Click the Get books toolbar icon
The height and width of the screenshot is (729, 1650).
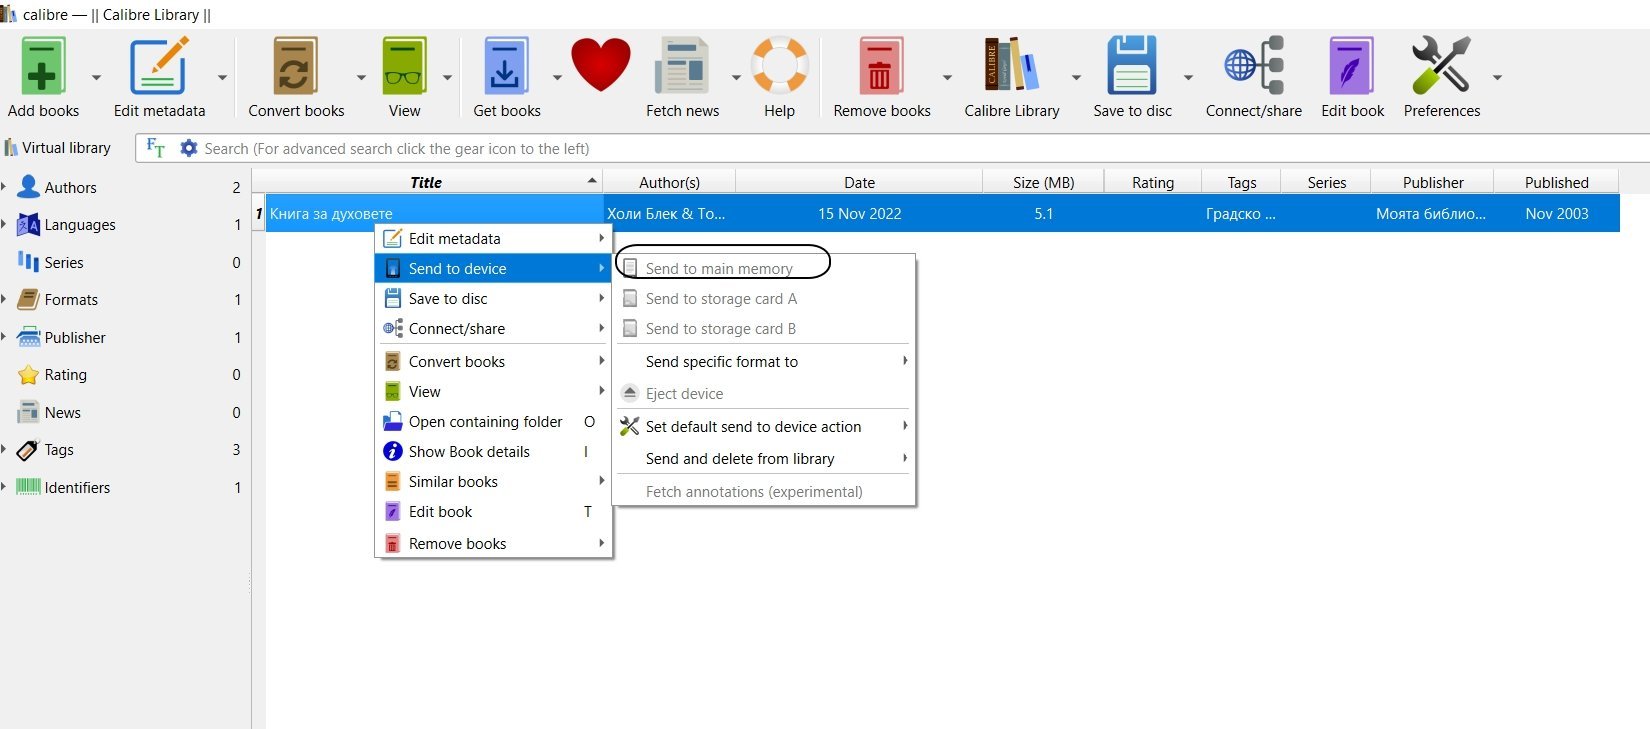[507, 66]
